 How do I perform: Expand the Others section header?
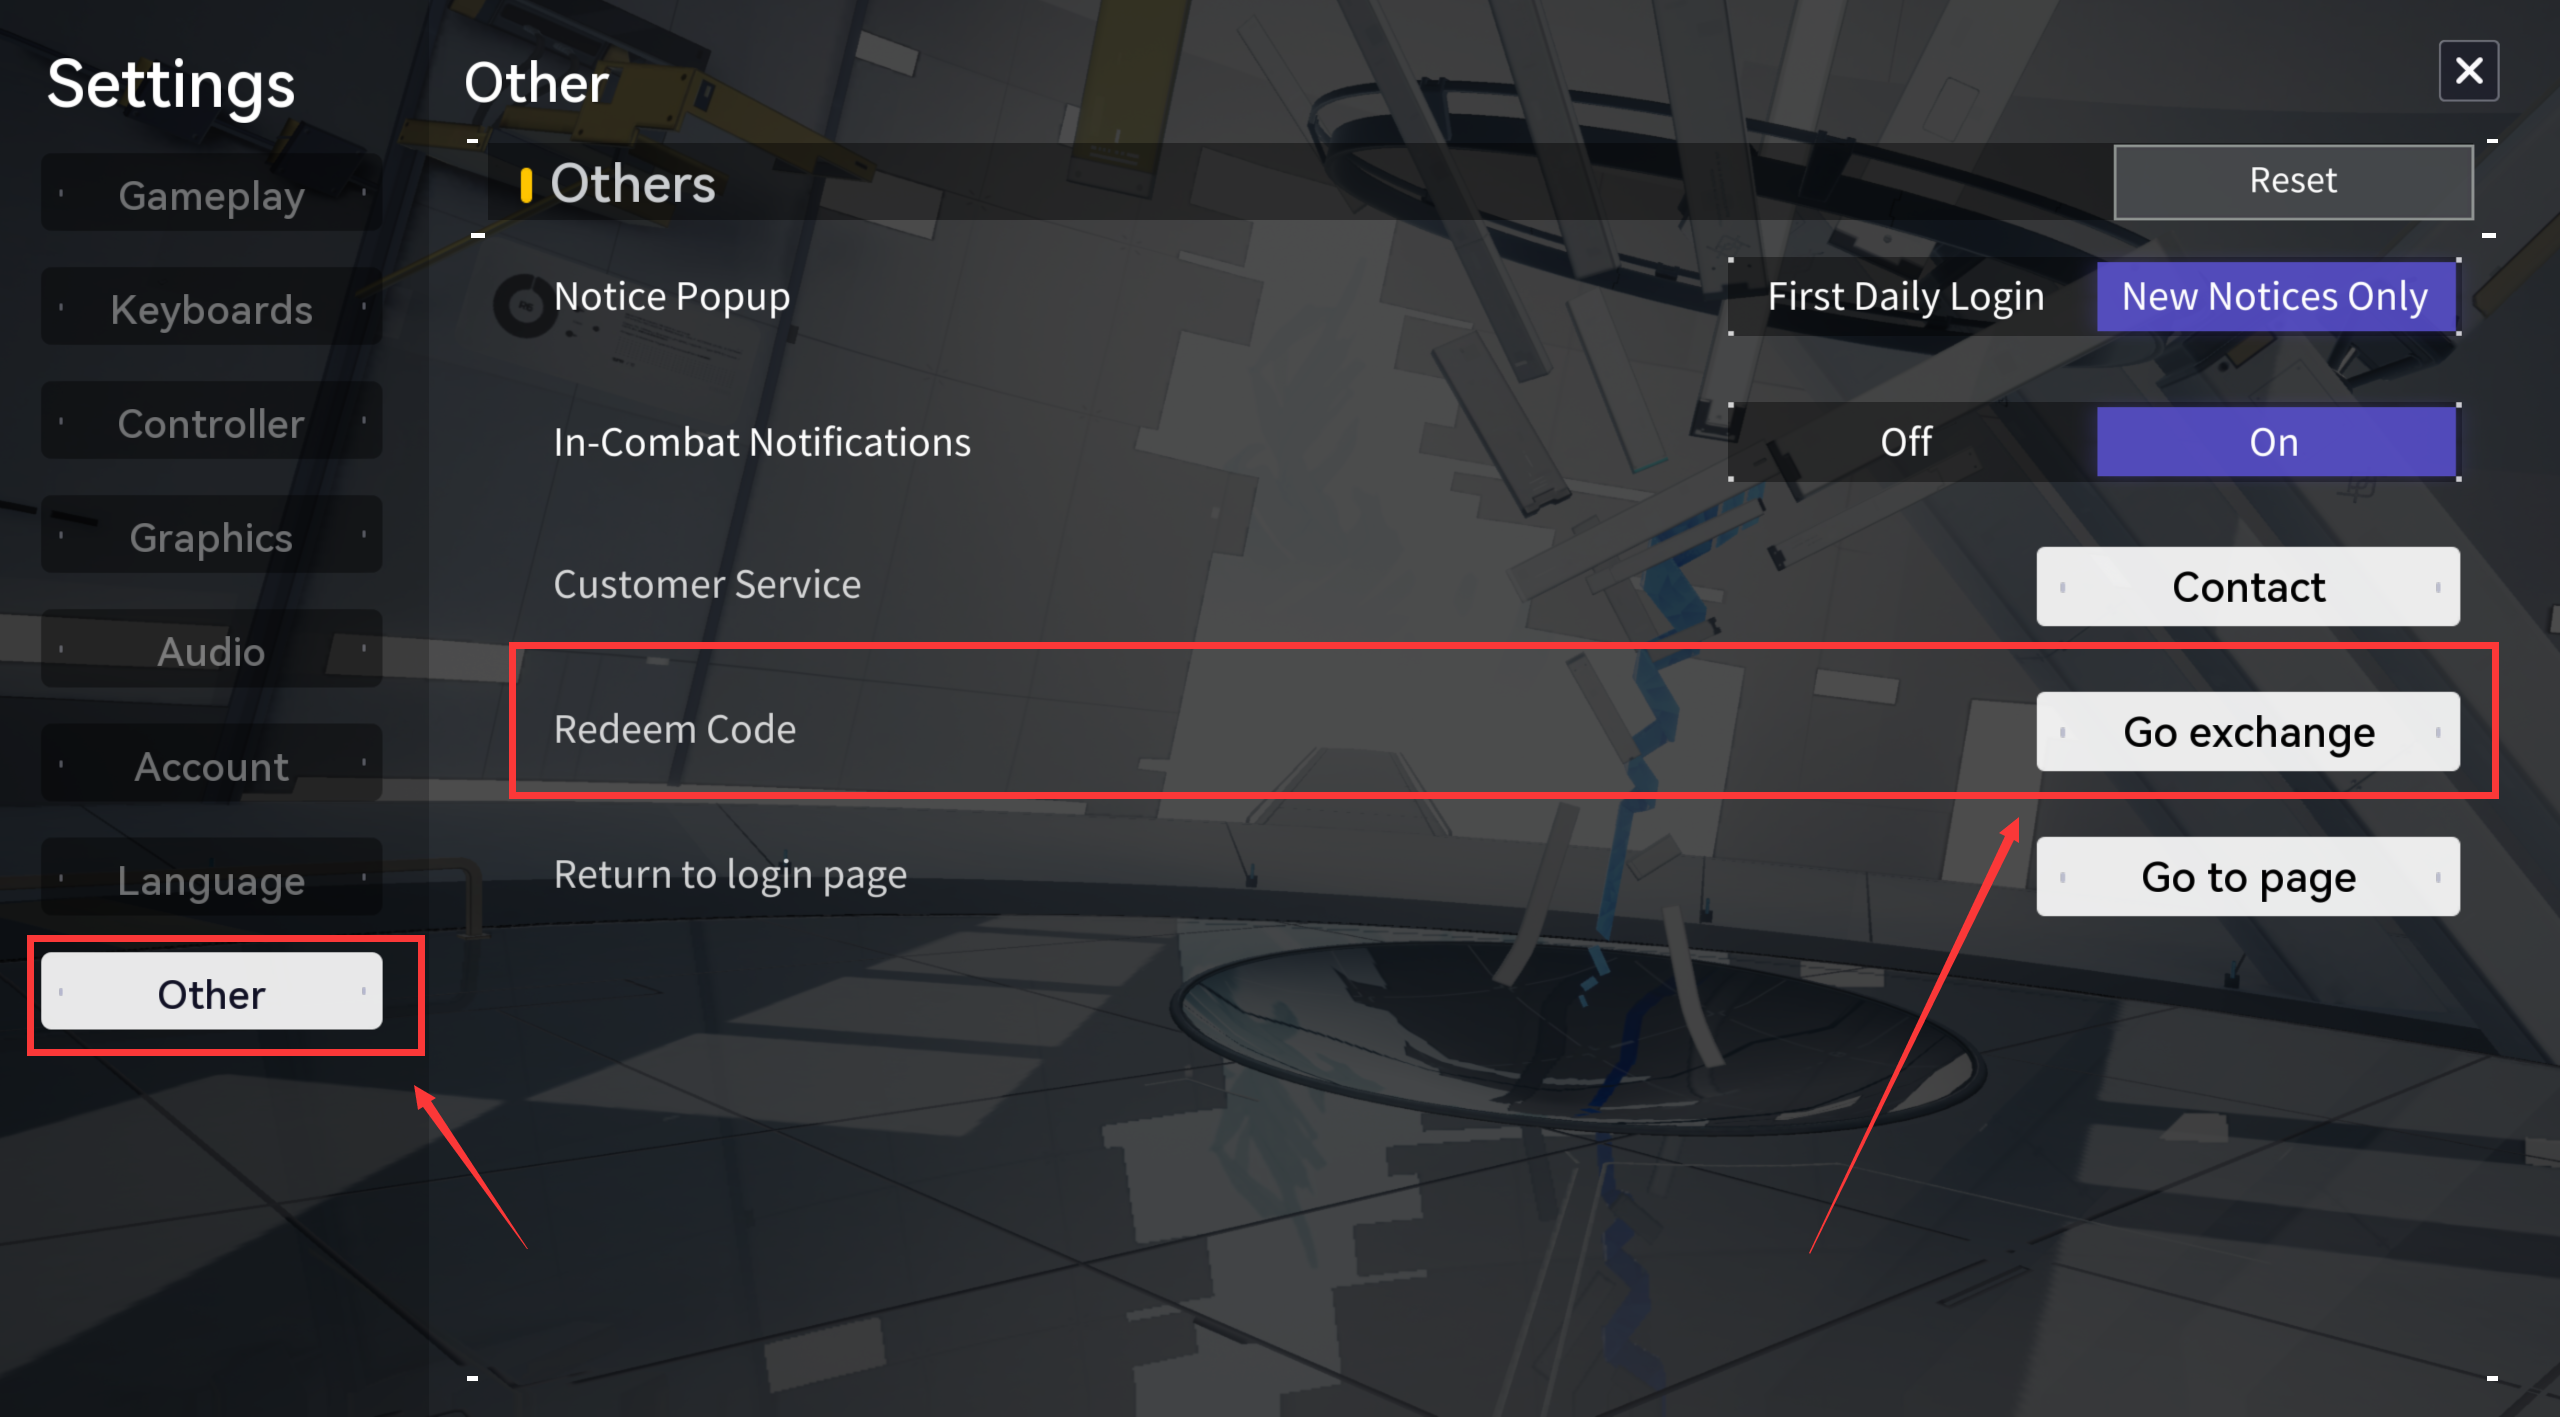tap(635, 185)
